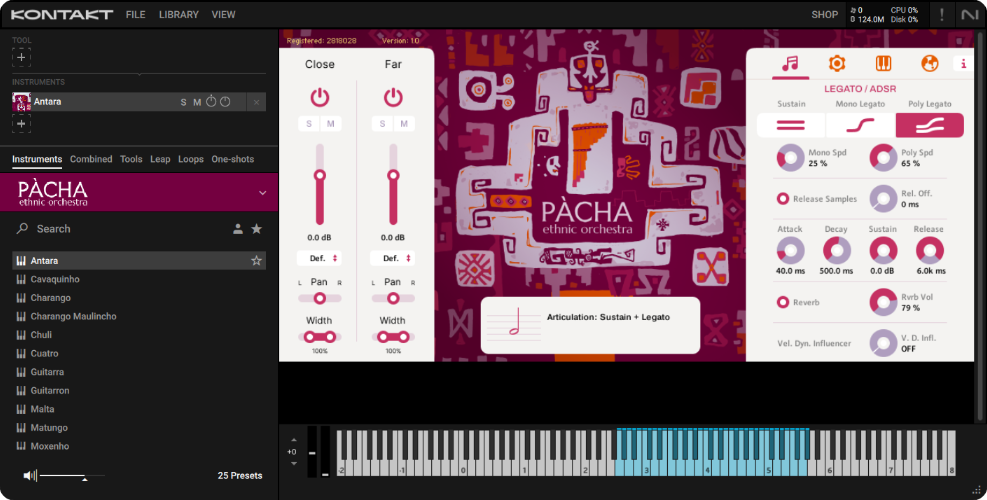Toggle the Far mic power button

(393, 97)
